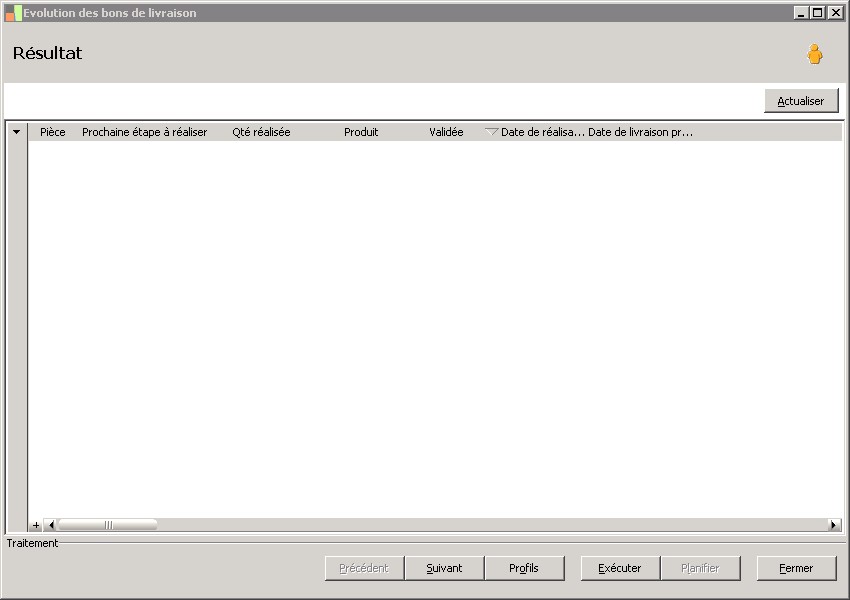Click the Qté réalisée column header

tap(261, 132)
